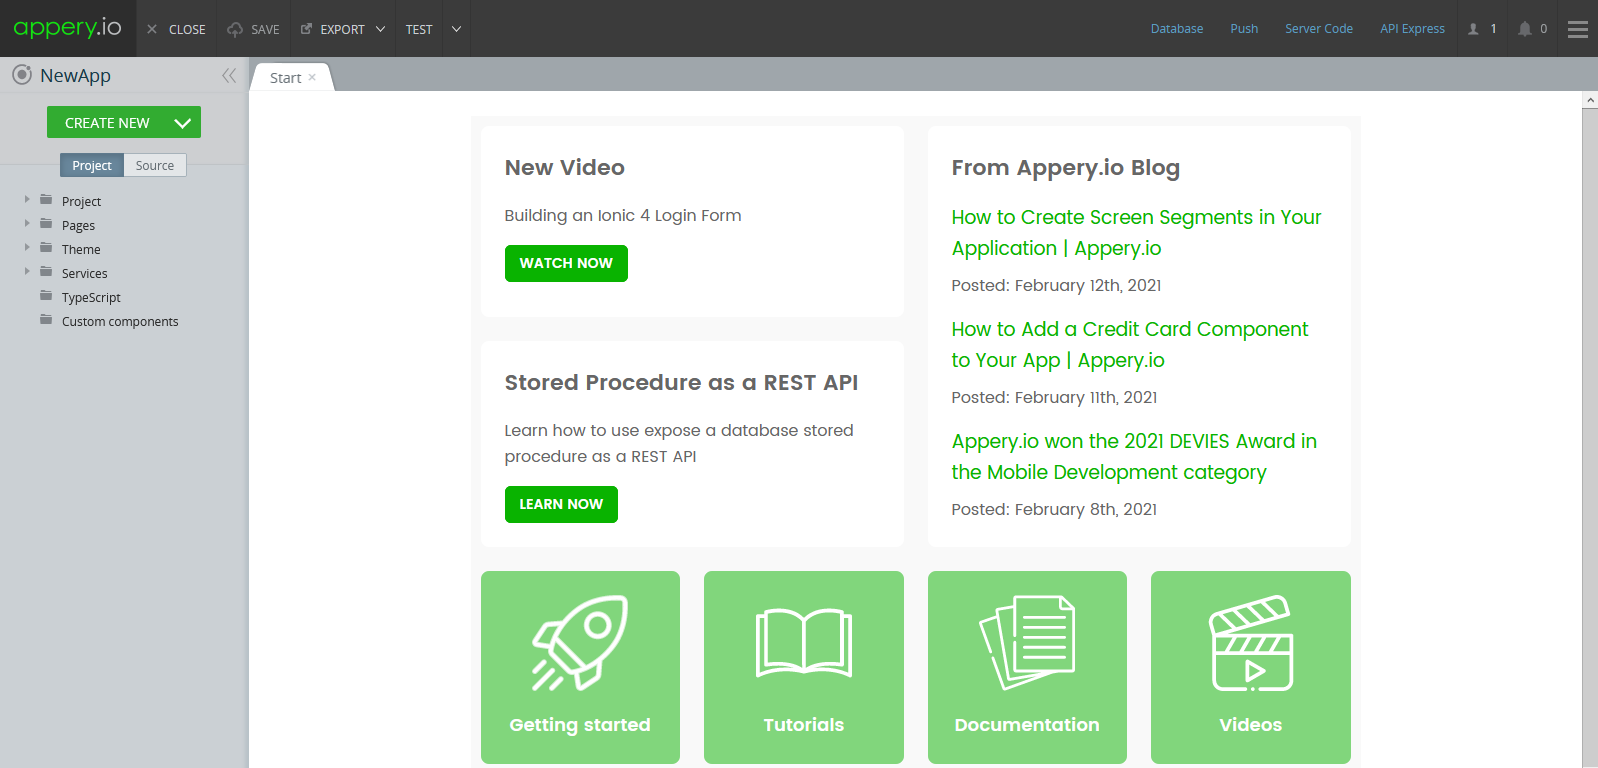Open the Getting started tile
1598x768 pixels.
580,667
